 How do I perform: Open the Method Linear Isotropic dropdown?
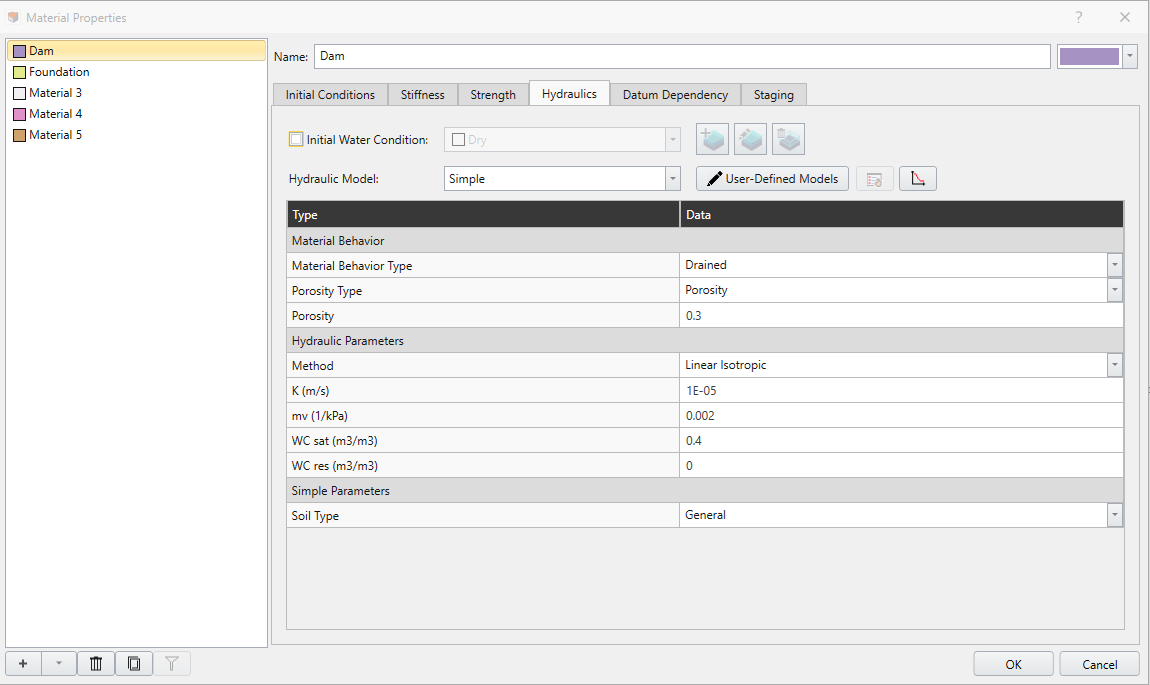point(1115,365)
